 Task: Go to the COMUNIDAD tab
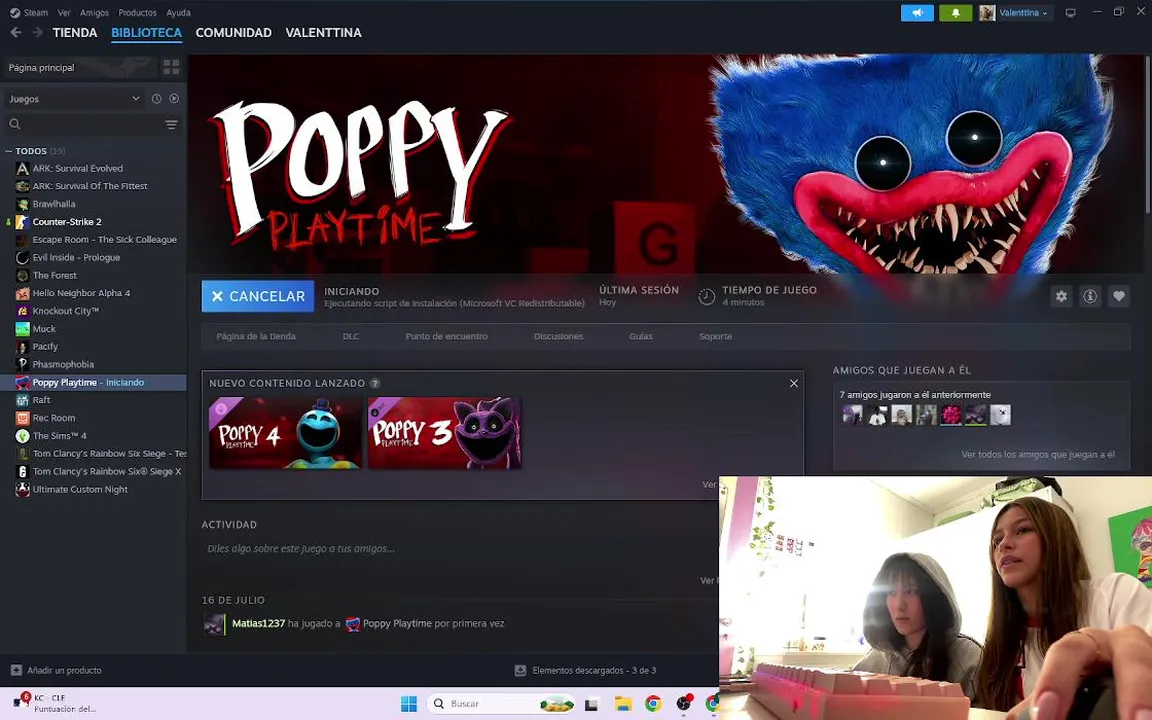pyautogui.click(x=234, y=32)
